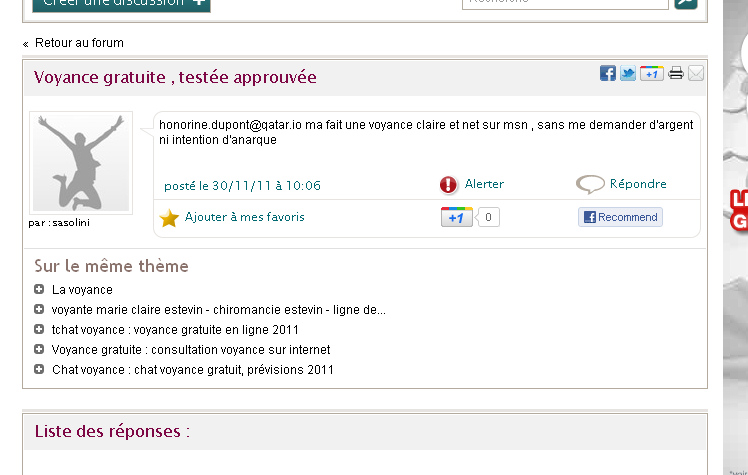Open sasolini's avatar picture

(x=81, y=162)
